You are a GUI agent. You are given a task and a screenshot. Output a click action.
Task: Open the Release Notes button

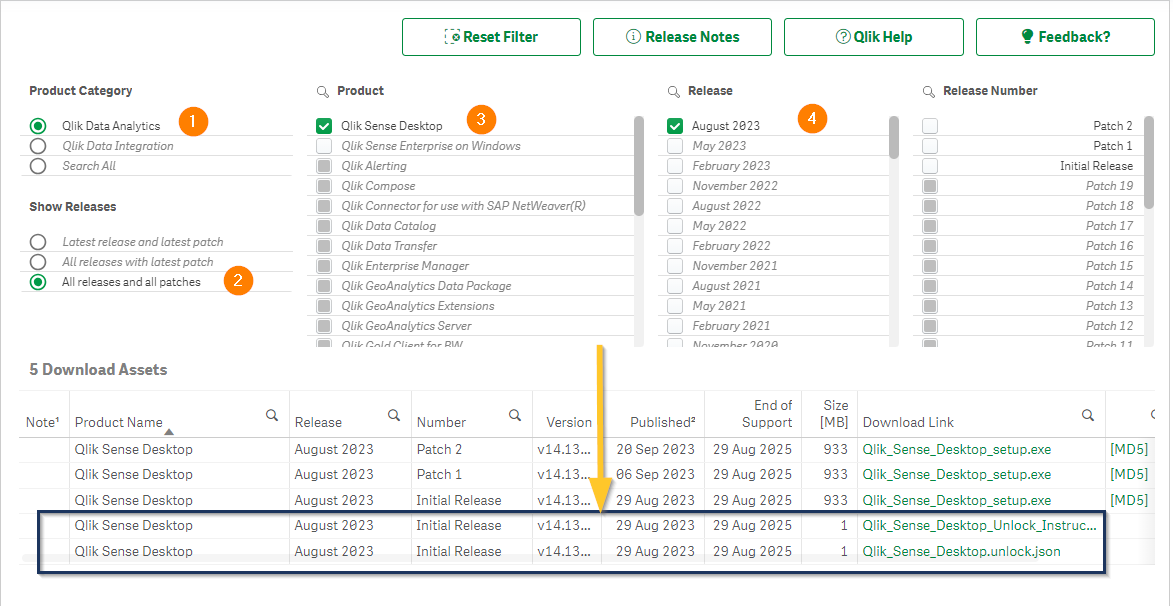pos(682,37)
